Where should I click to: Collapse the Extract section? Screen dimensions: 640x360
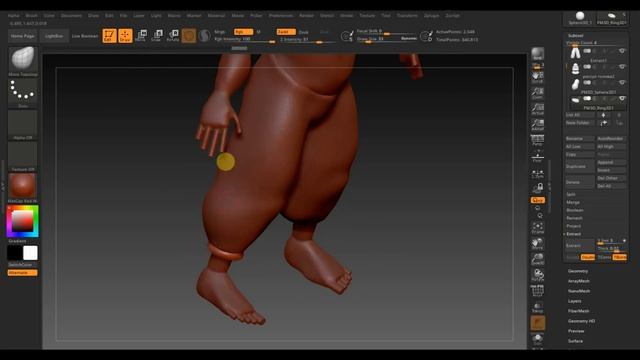tap(573, 234)
